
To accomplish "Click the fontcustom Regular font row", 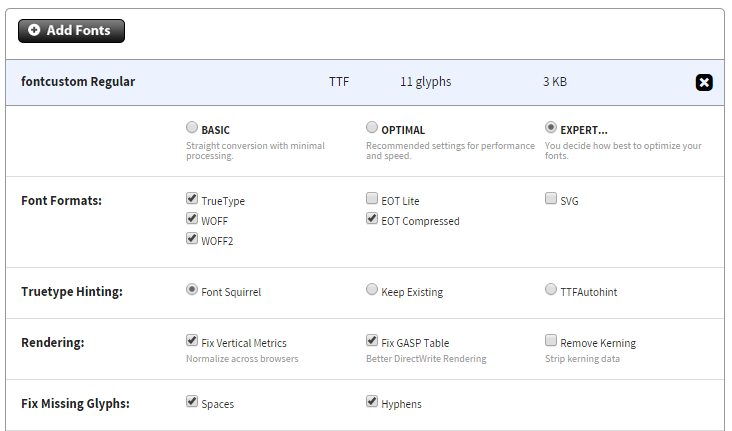I will pyautogui.click(x=365, y=82).
